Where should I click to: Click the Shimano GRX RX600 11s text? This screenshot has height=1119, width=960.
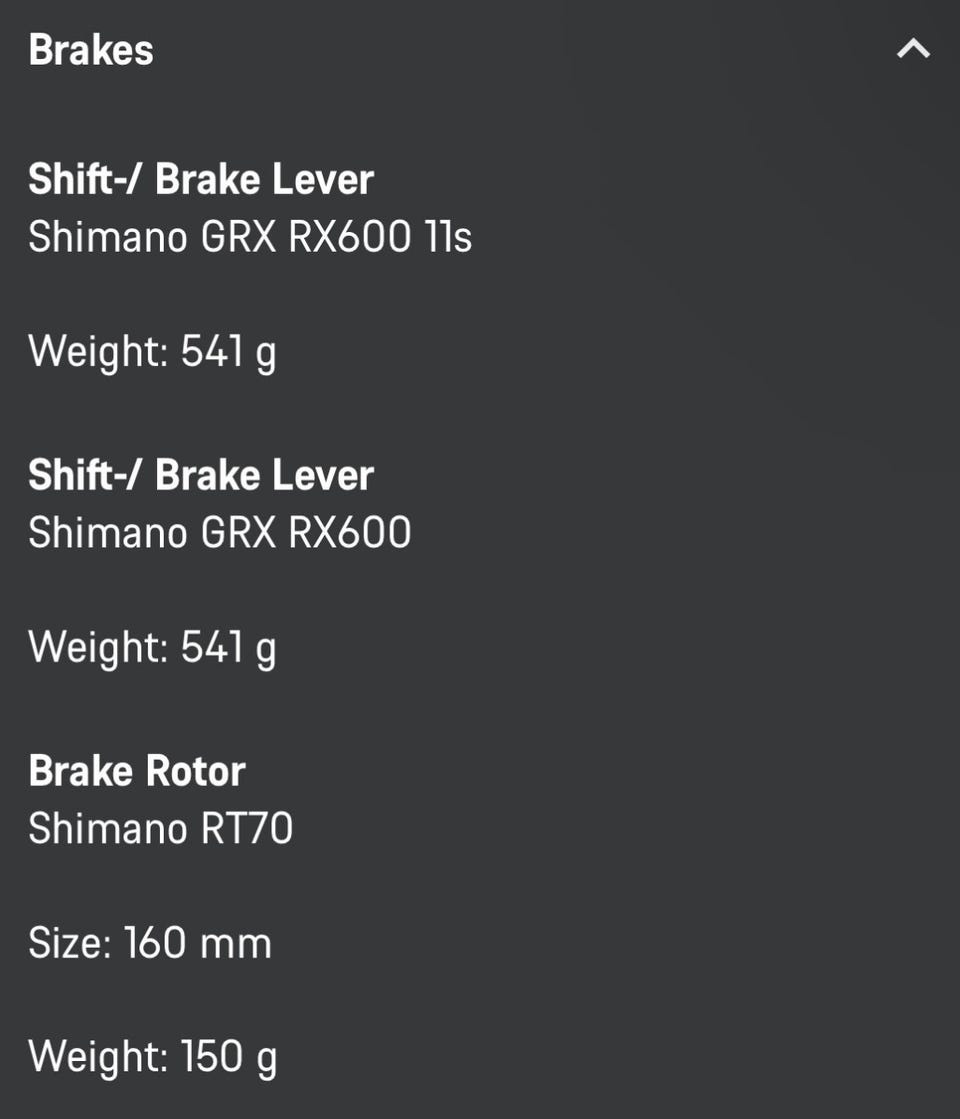point(250,236)
